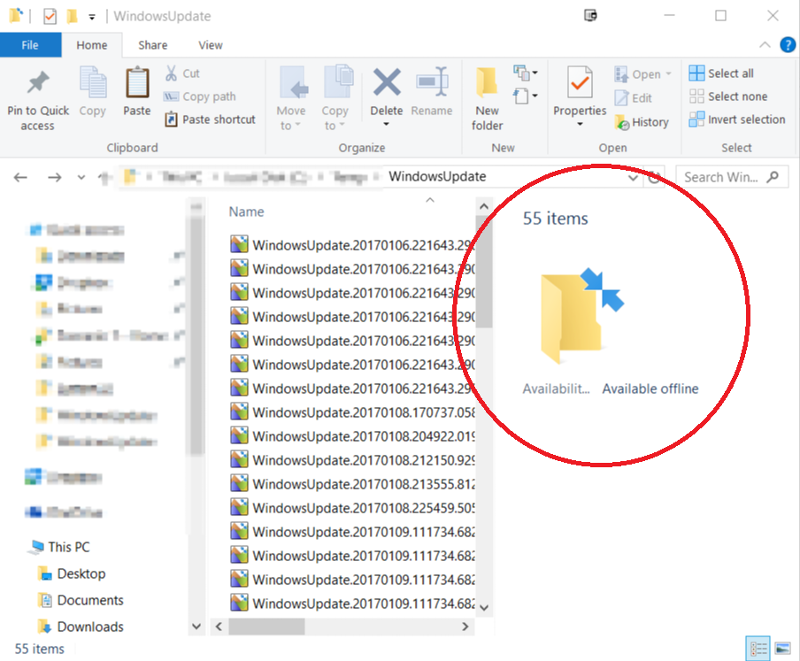The width and height of the screenshot is (800, 661).
Task: Open the Easy access dropdown
Action: tap(525, 96)
